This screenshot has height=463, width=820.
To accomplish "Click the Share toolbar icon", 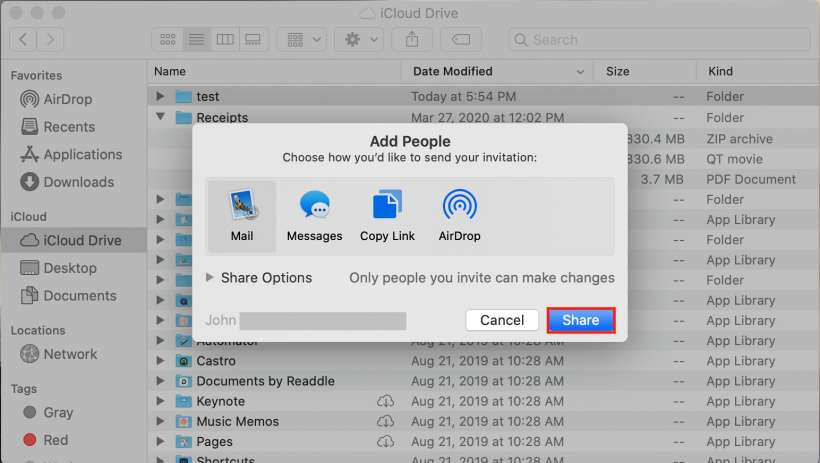I will pos(412,39).
